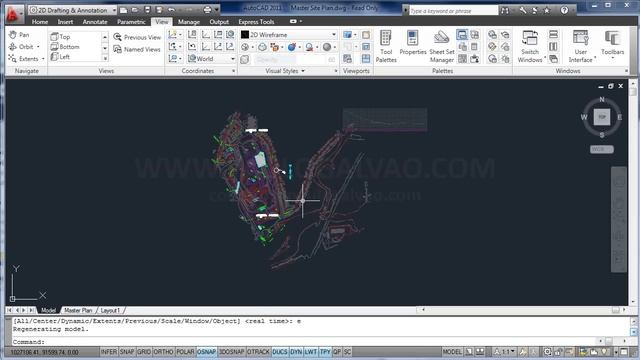Toggle DYN dynamic input in status bar
Image resolution: width=640 pixels, height=360 pixels.
(296, 352)
